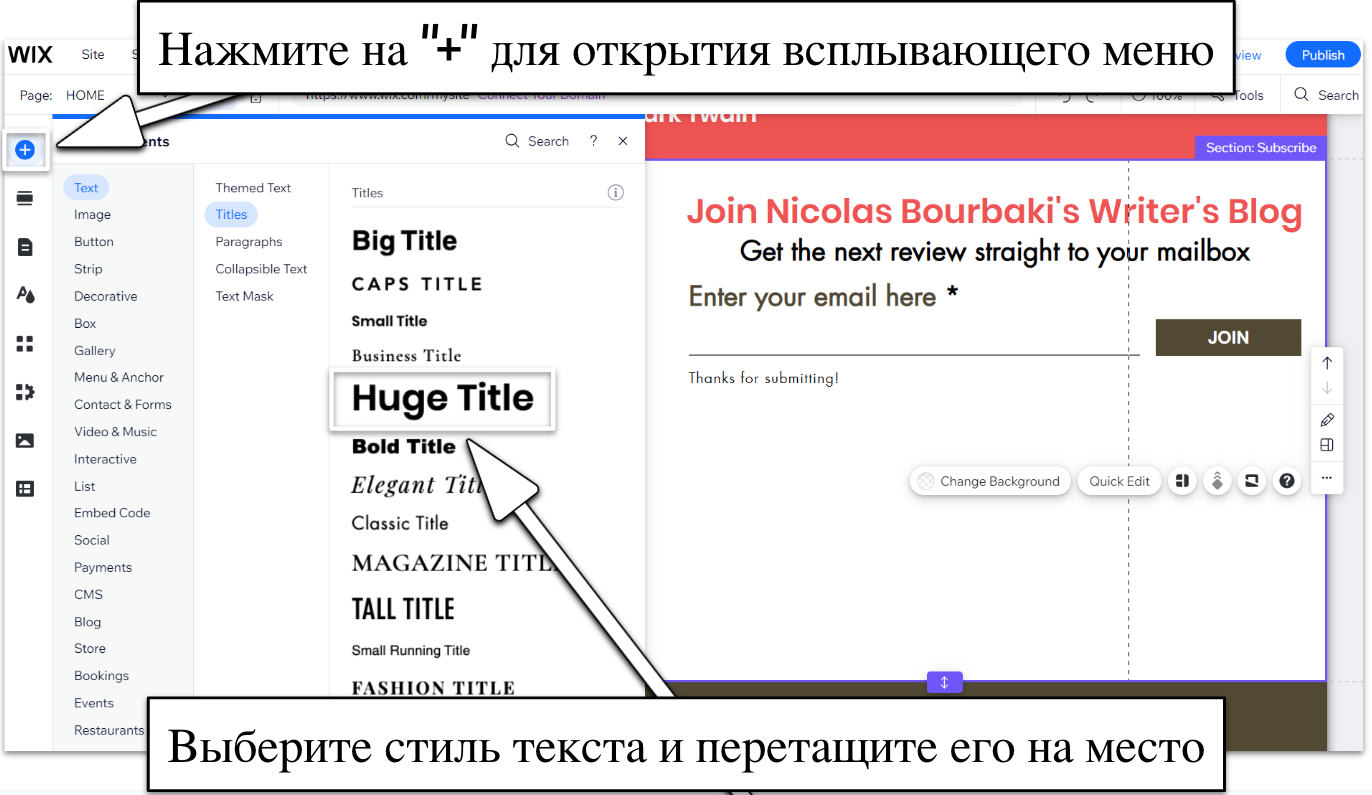Click the info icon beside Titles heading

tap(616, 192)
